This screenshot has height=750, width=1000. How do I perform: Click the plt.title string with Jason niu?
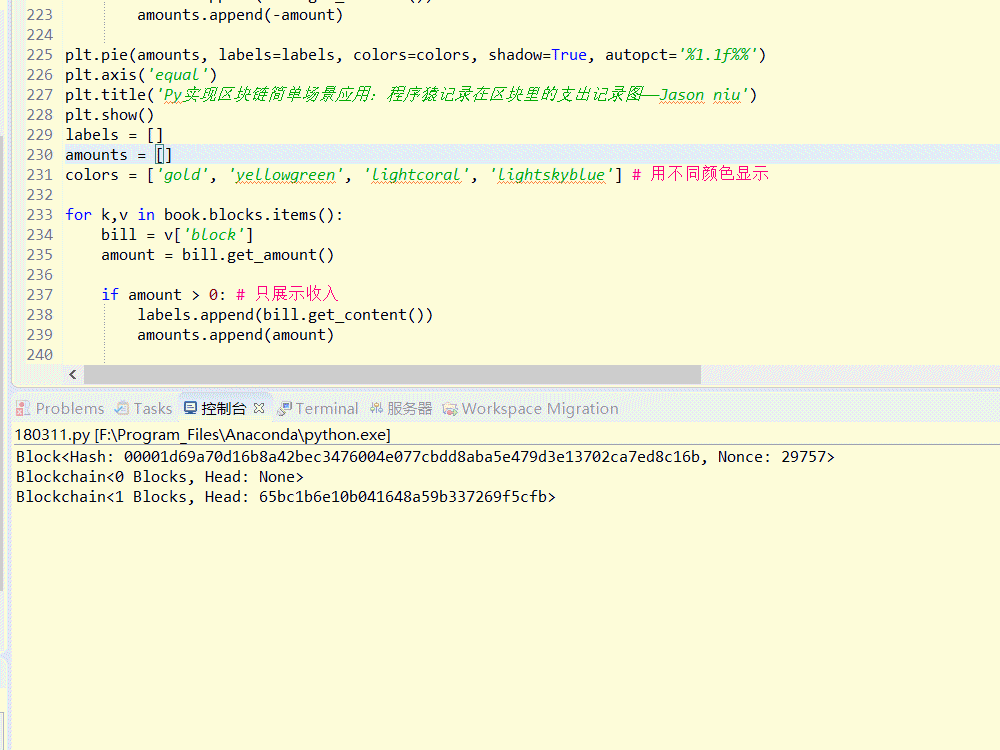[x=452, y=95]
